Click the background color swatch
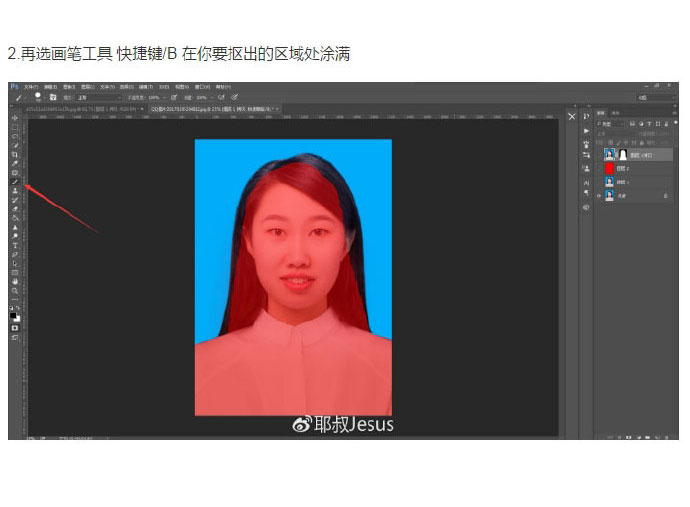The image size is (690, 507). coord(18,320)
